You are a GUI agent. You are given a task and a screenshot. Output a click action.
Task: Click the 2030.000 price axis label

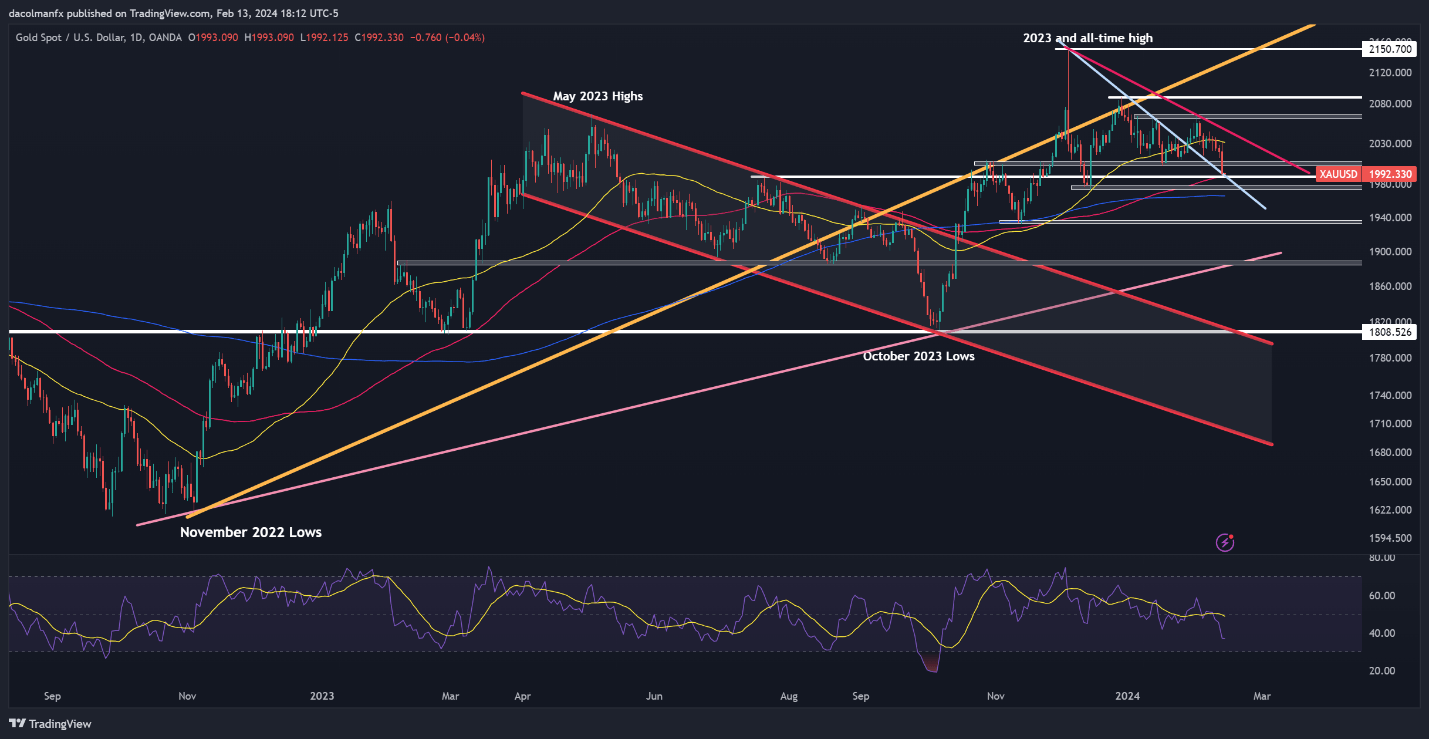coord(1389,144)
